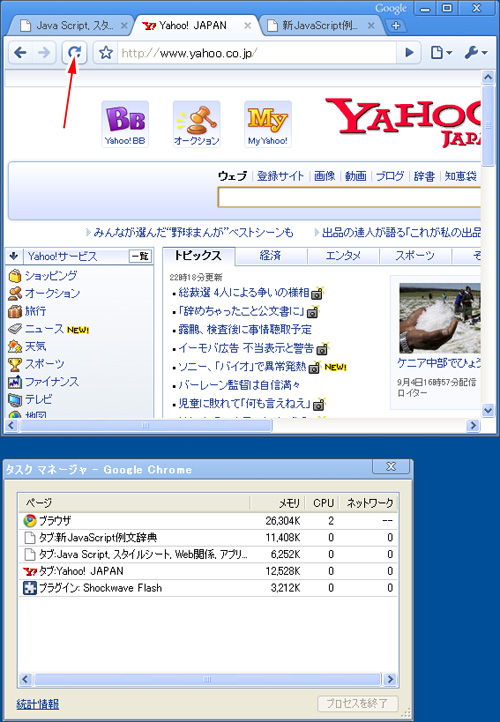The width and height of the screenshot is (500, 722).
Task: Select the Yahoo! JAPAN browser tab
Action: tap(196, 26)
